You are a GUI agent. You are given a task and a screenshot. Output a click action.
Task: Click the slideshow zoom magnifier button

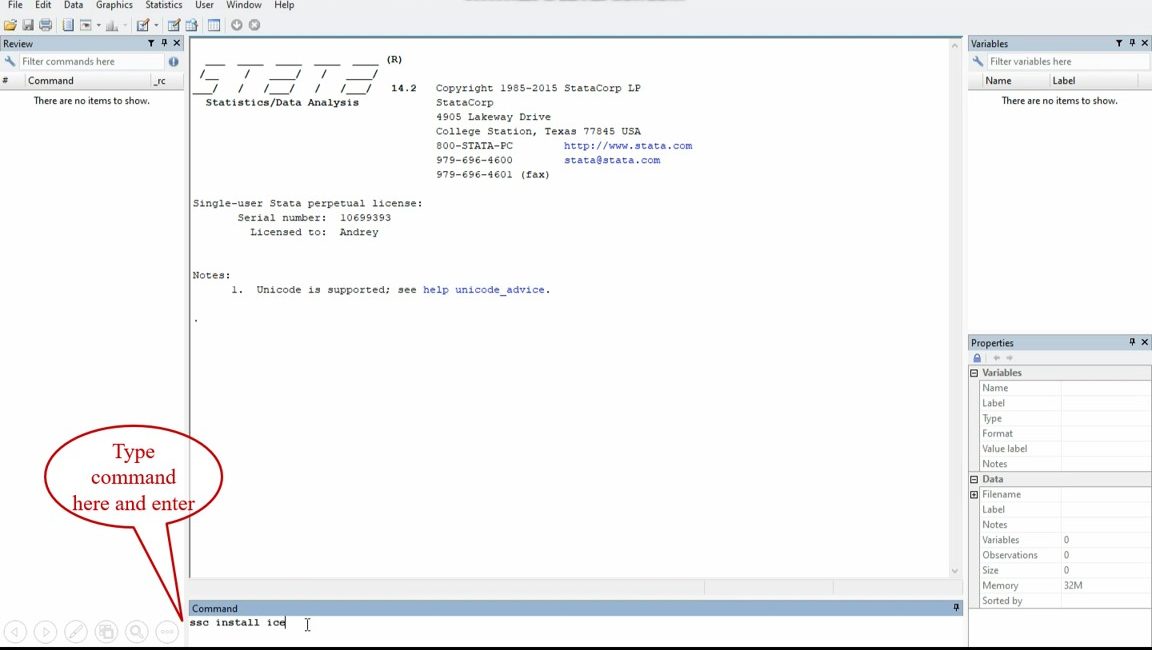click(137, 632)
